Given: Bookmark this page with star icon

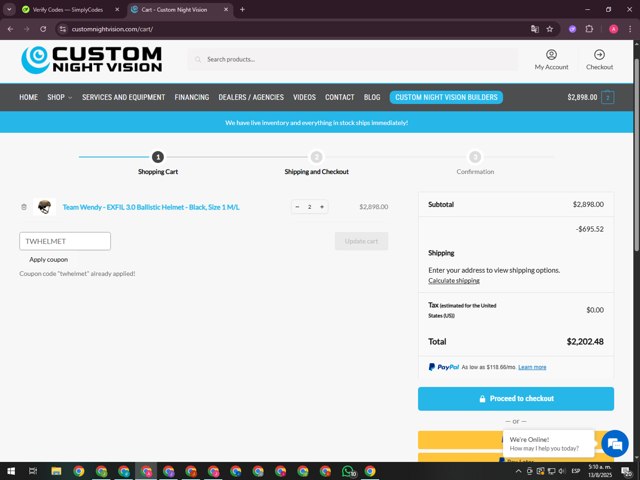Looking at the screenshot, I should tap(550, 29).
